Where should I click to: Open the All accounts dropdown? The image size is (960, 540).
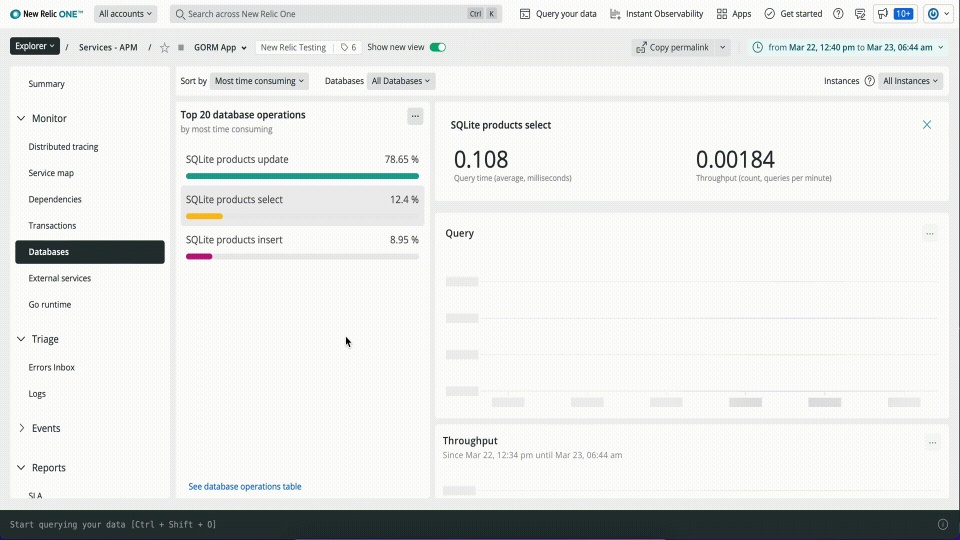(x=126, y=13)
